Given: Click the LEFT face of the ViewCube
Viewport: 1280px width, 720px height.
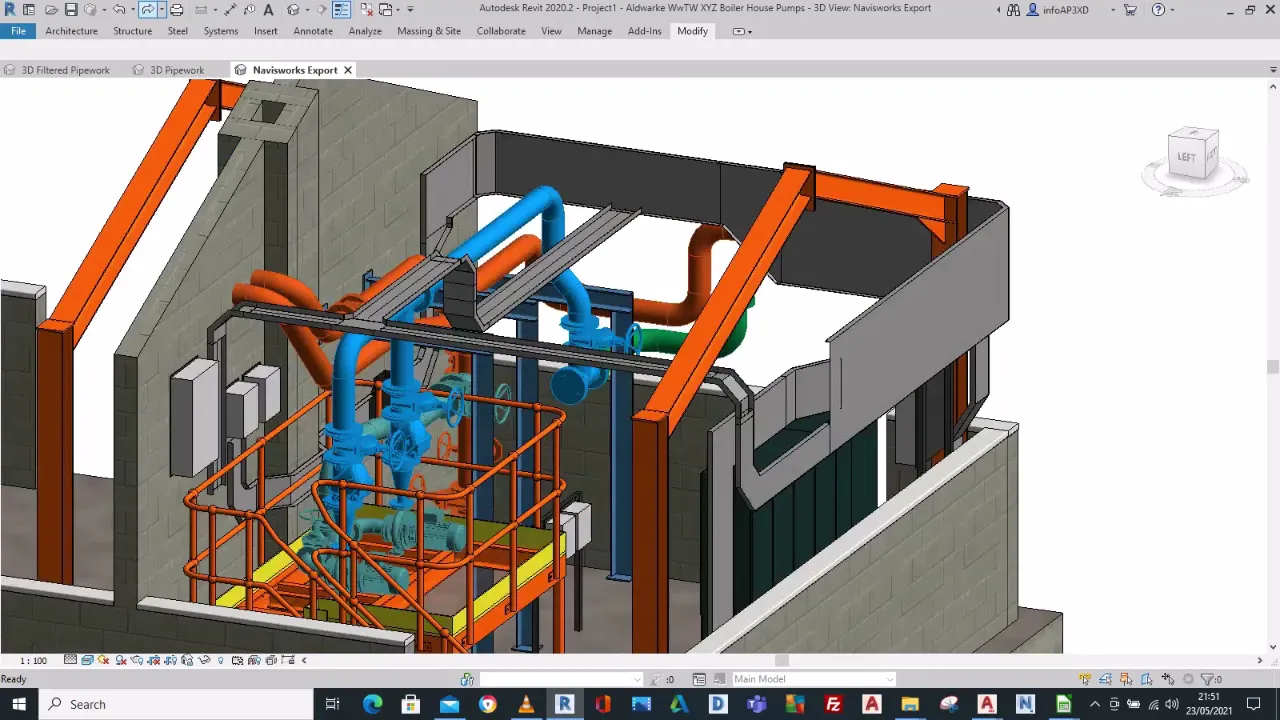Looking at the screenshot, I should click(x=1187, y=156).
